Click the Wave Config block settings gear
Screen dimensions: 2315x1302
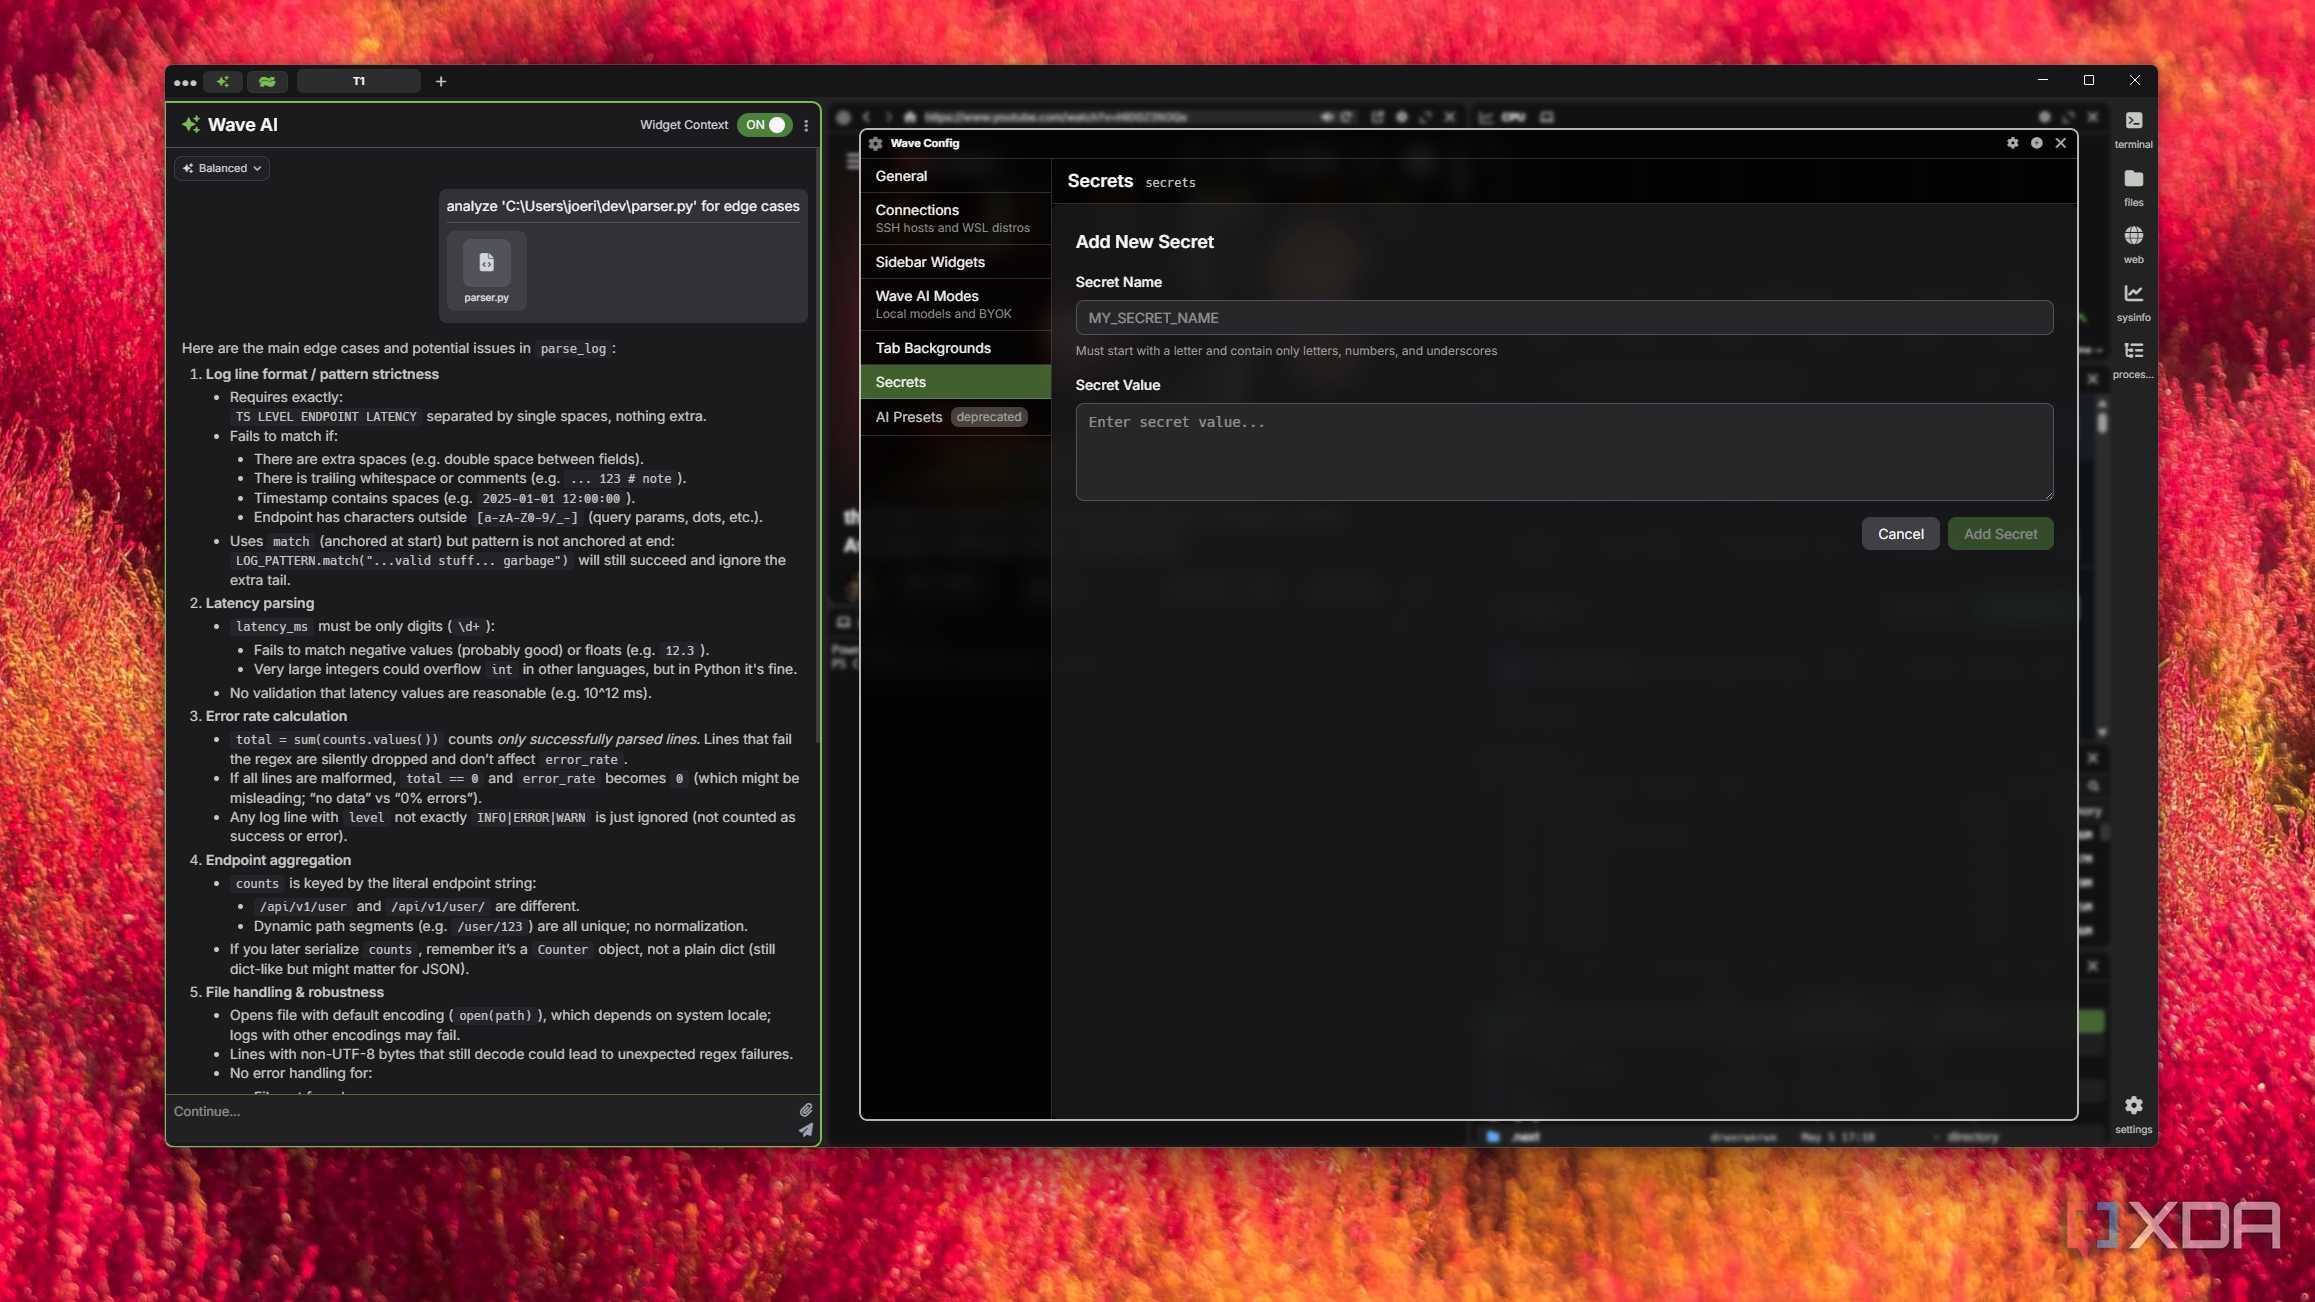(2012, 143)
